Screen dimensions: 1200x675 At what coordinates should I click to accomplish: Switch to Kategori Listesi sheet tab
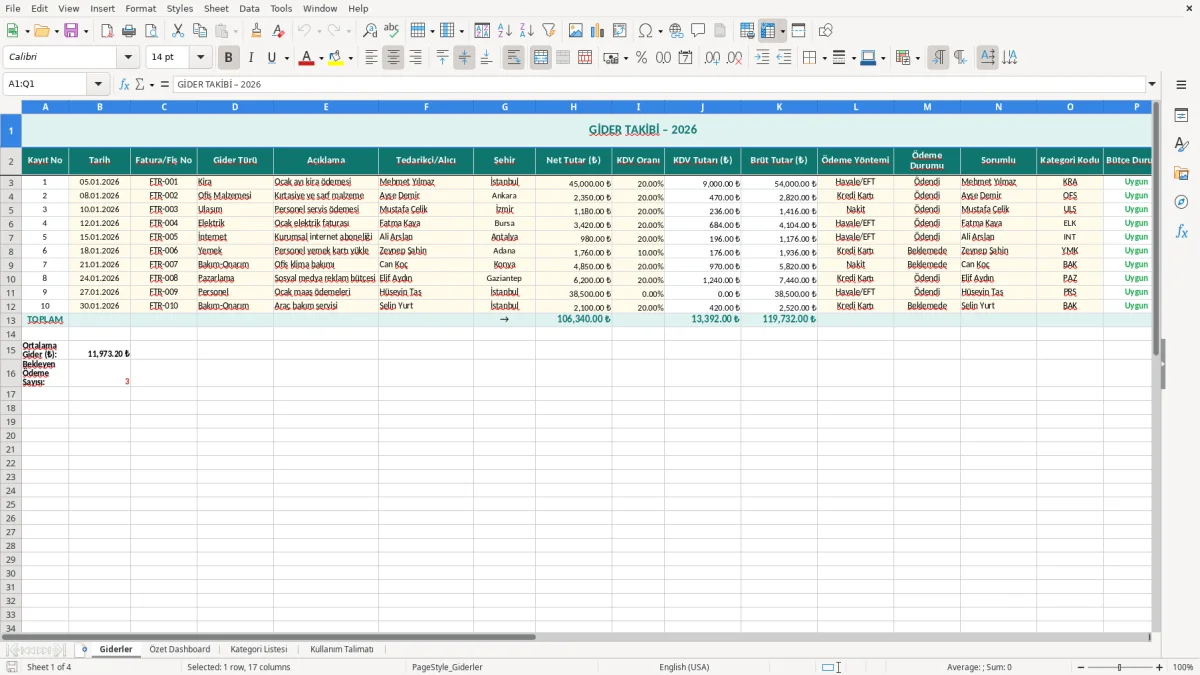click(x=259, y=649)
